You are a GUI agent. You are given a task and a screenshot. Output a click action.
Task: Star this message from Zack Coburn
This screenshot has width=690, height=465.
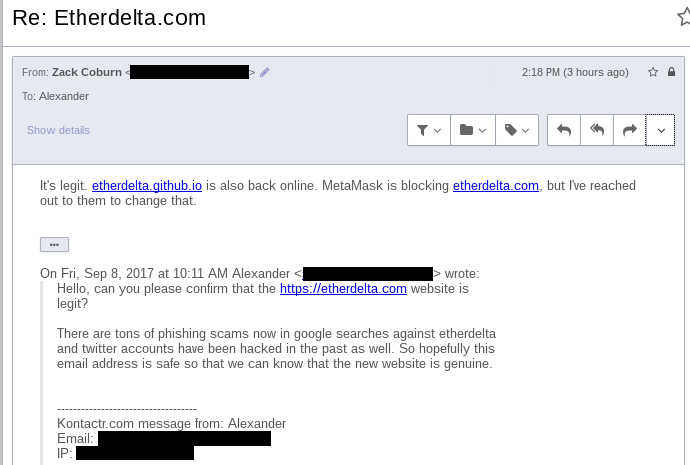(653, 72)
